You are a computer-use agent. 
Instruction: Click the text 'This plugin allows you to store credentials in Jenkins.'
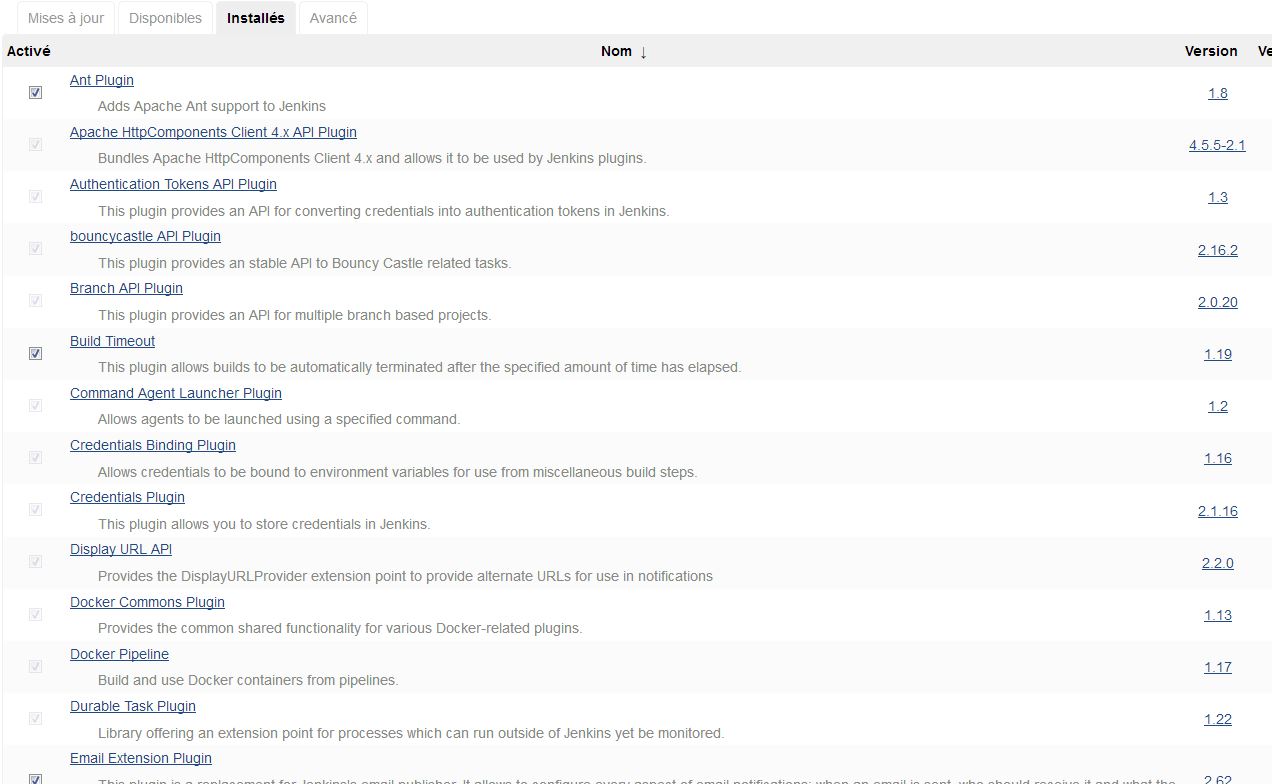point(264,524)
